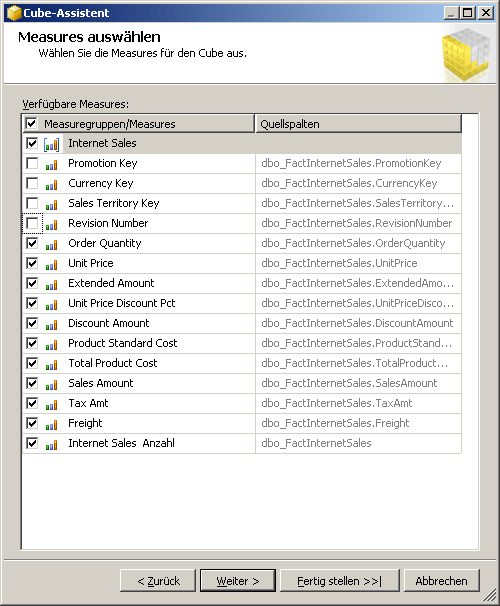Screen dimensions: 500x606
Task: Click the Internet Sales Anzahl measure icon
Action: coord(51,445)
